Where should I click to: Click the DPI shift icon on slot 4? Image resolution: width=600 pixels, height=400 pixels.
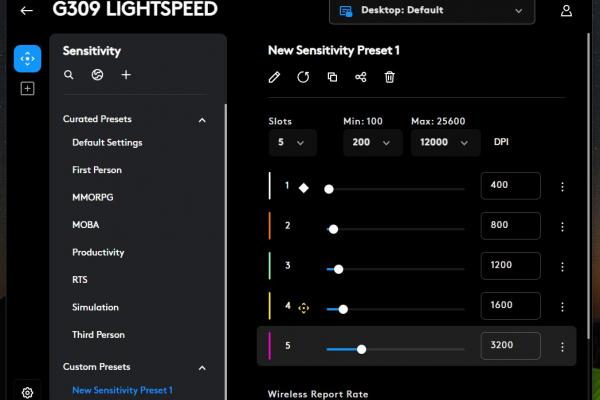click(303, 308)
